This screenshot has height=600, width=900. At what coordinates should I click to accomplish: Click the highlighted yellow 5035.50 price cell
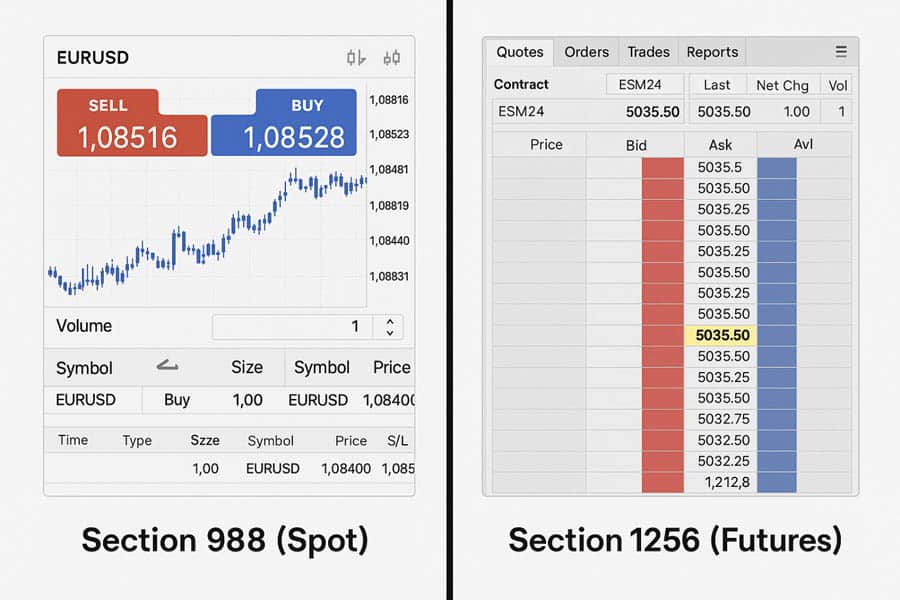(720, 335)
